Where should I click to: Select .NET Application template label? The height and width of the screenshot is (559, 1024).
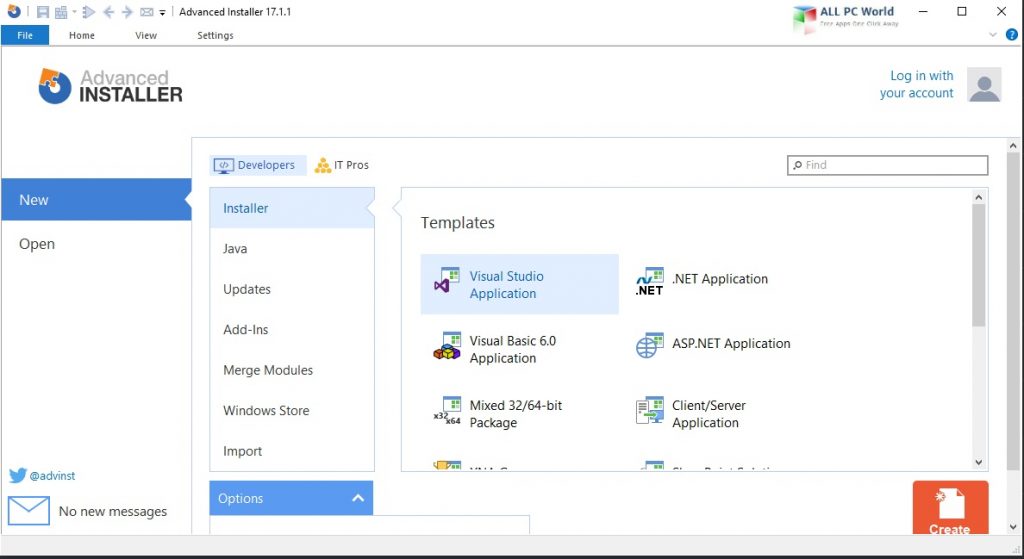720,279
